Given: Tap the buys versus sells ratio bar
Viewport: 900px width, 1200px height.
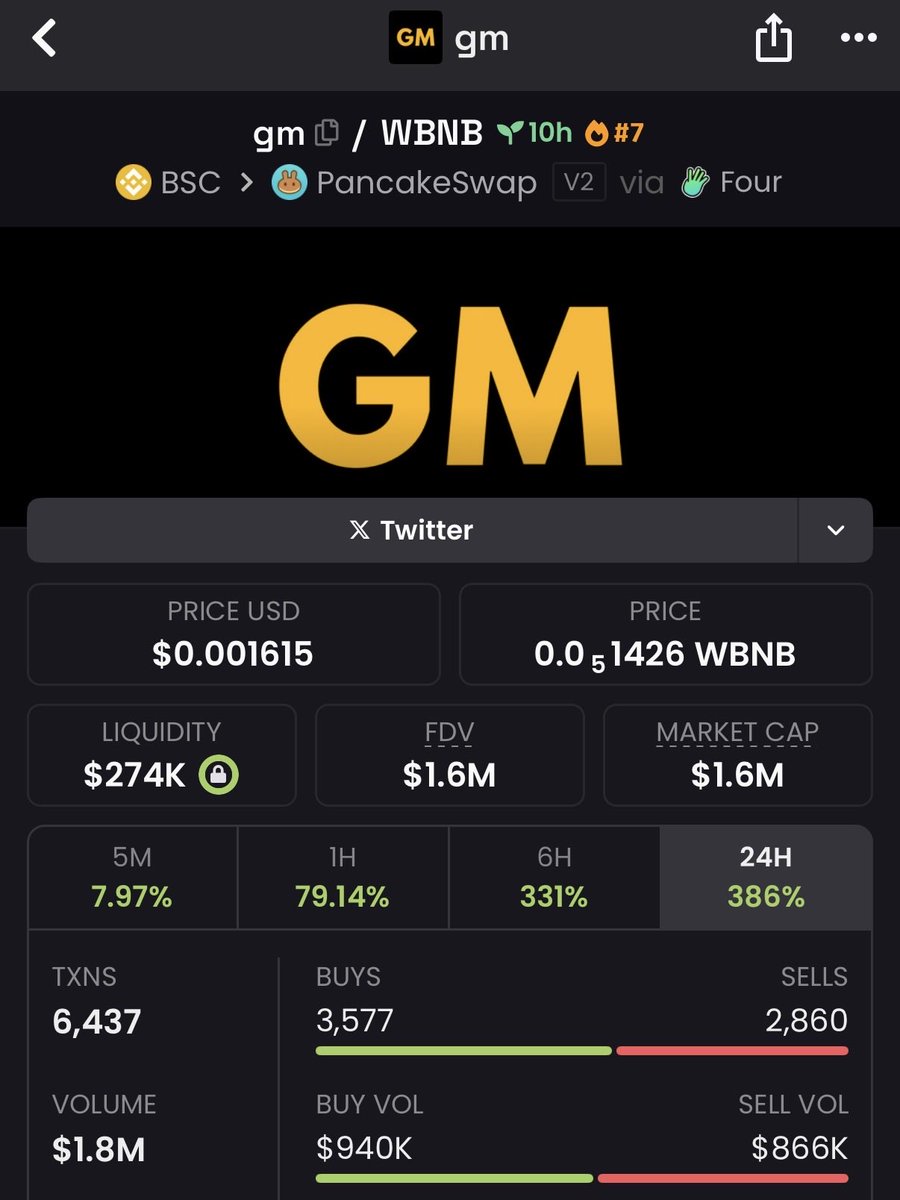Looking at the screenshot, I should [581, 1051].
